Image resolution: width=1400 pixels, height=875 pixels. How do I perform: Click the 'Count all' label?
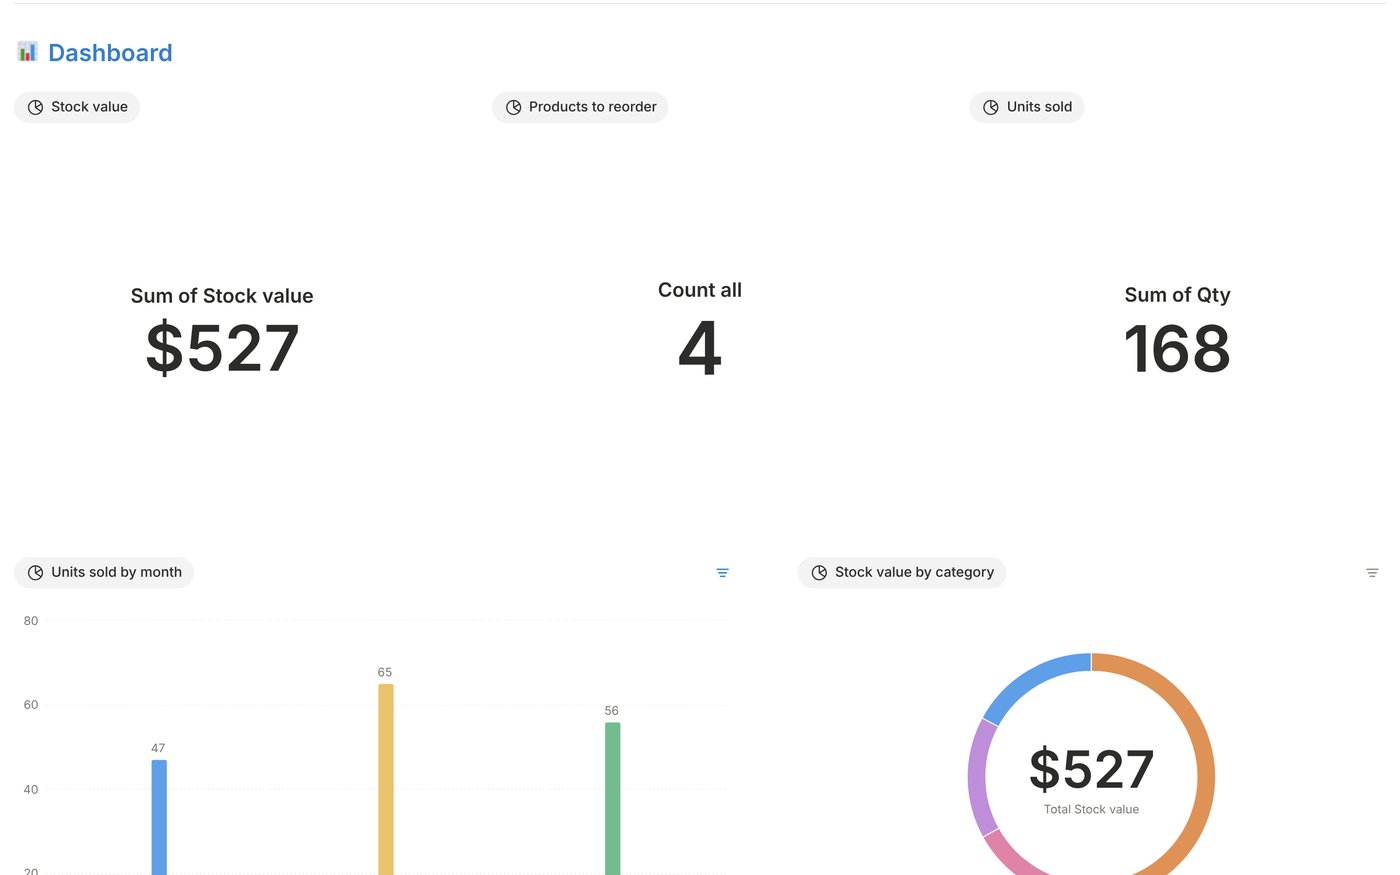pyautogui.click(x=700, y=290)
